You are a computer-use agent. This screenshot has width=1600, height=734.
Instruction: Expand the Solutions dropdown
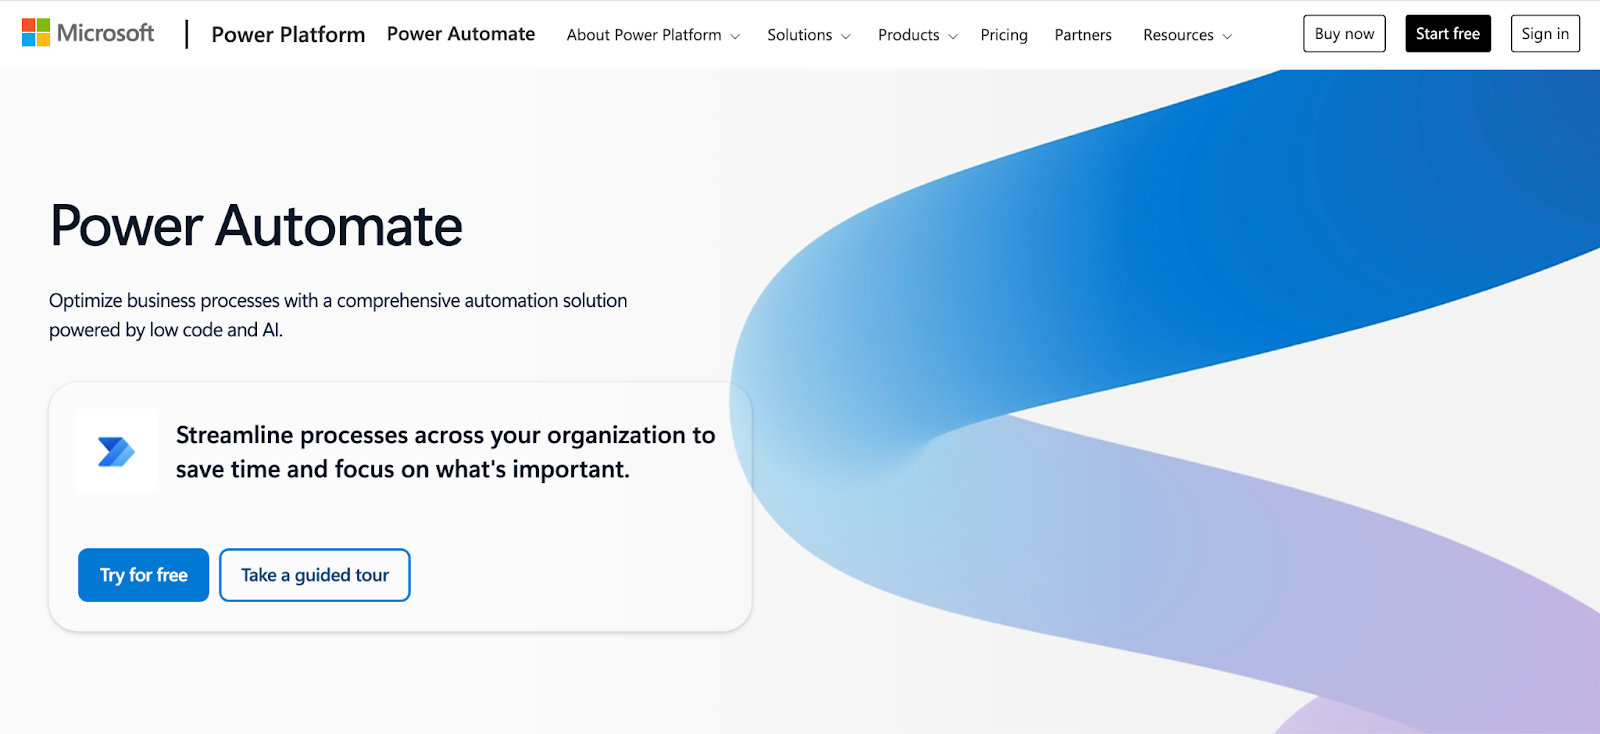point(809,35)
